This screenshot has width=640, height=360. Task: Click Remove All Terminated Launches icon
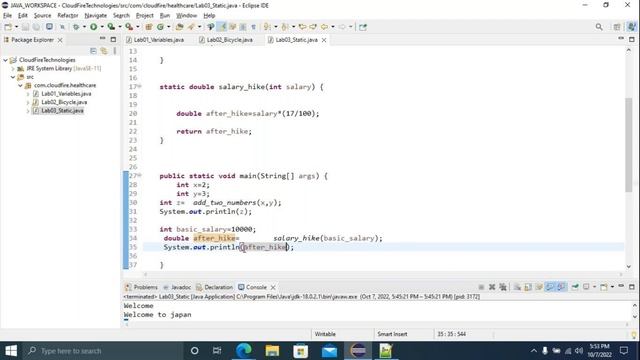tap(503, 287)
